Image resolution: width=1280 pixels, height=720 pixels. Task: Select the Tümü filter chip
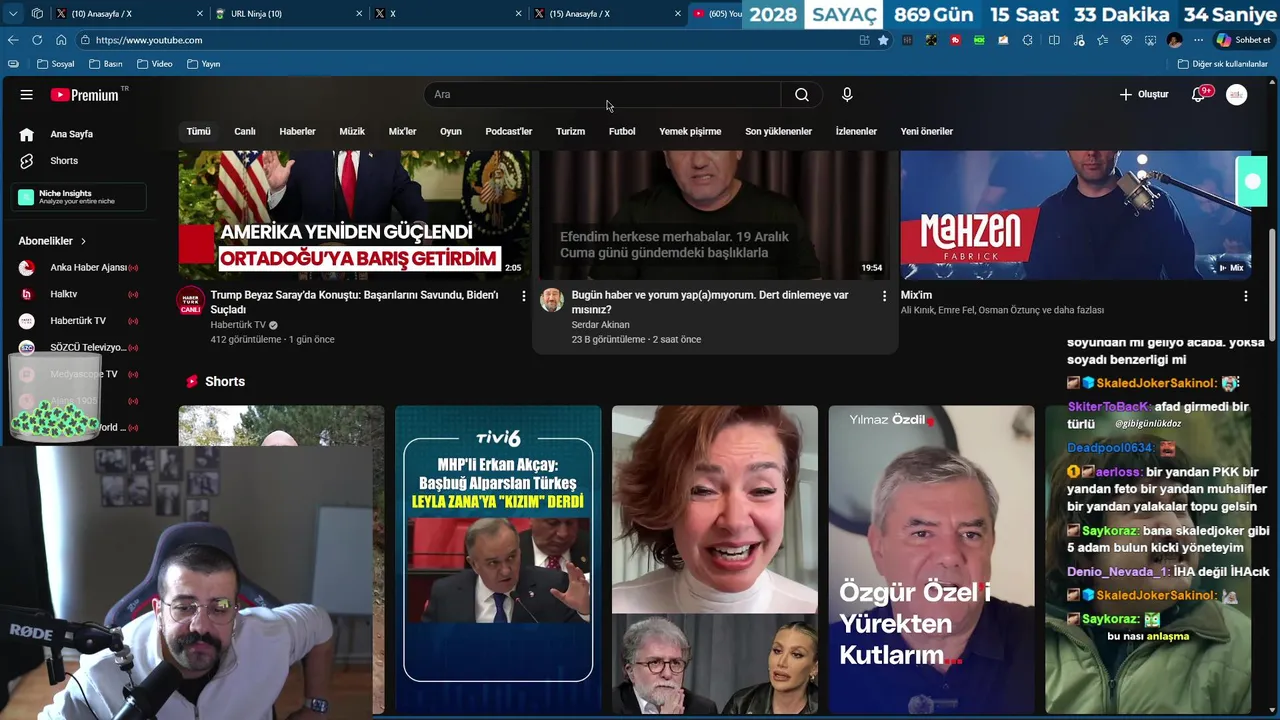point(198,131)
